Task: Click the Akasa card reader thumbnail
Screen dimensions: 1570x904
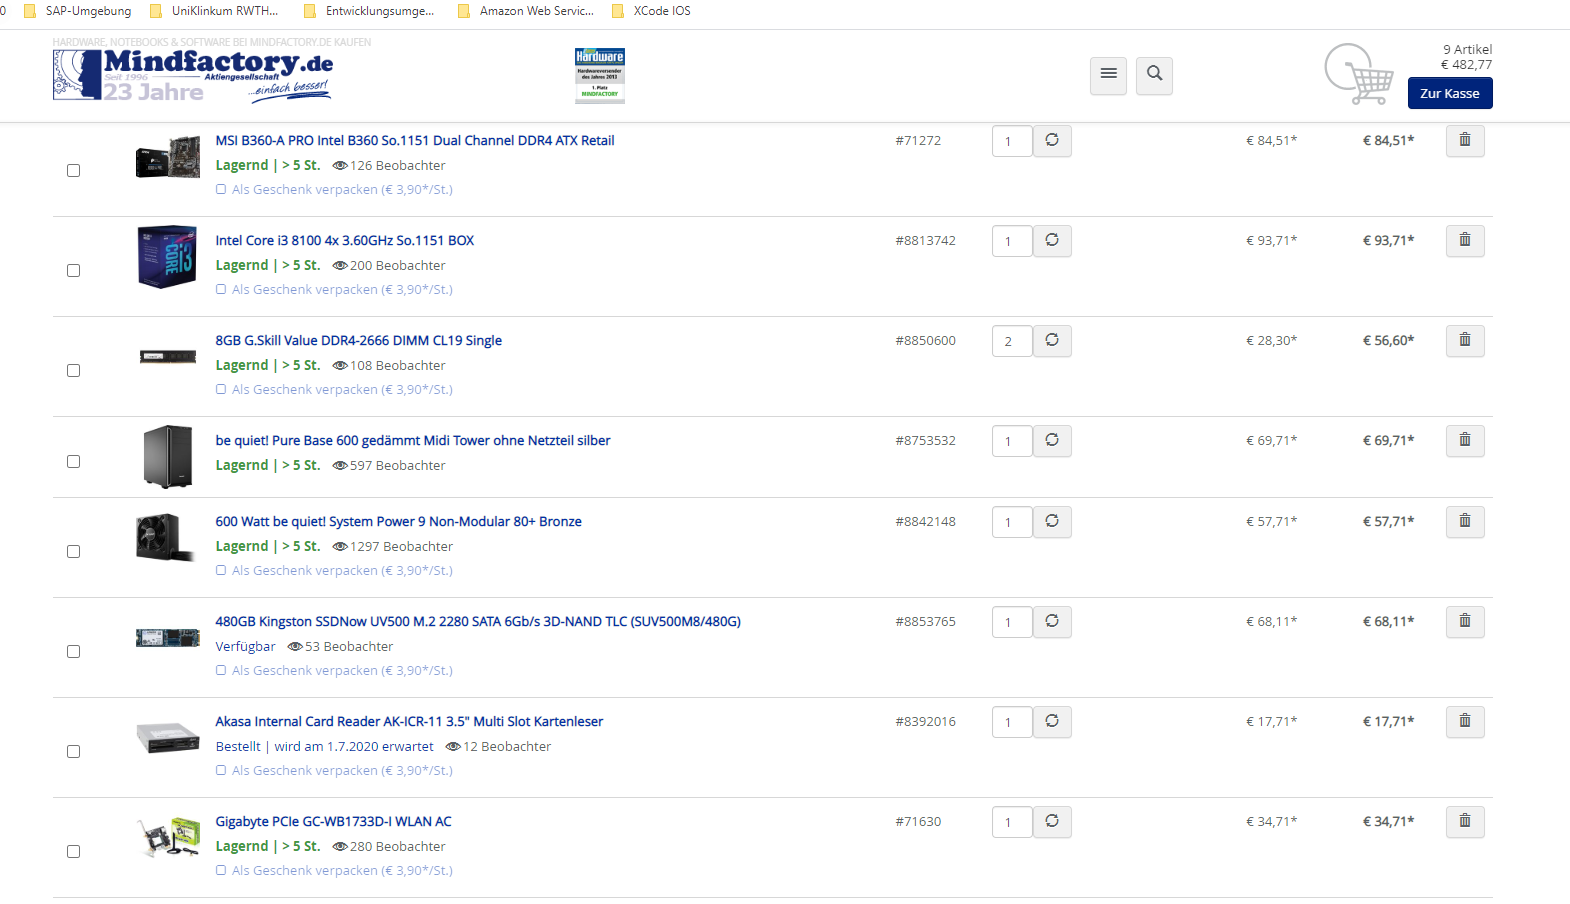Action: (168, 738)
